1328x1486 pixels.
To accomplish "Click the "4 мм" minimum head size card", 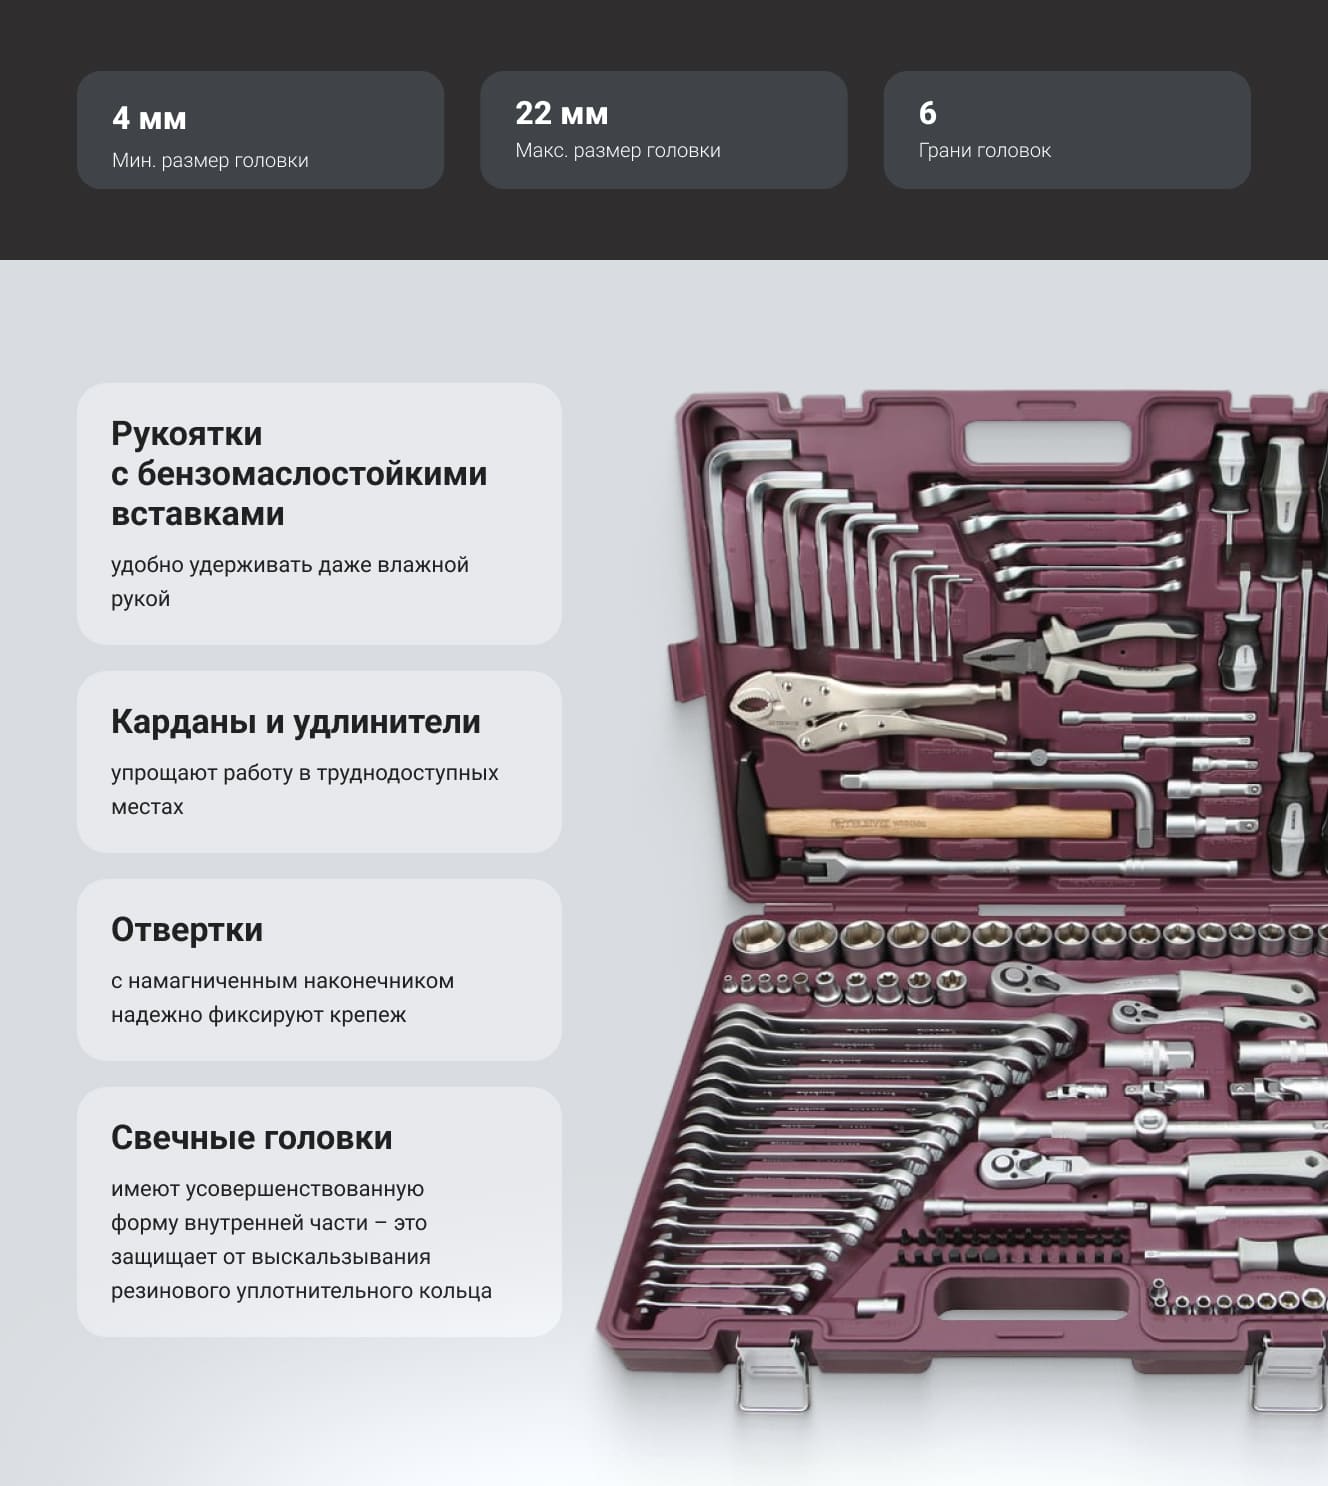I will (x=260, y=130).
